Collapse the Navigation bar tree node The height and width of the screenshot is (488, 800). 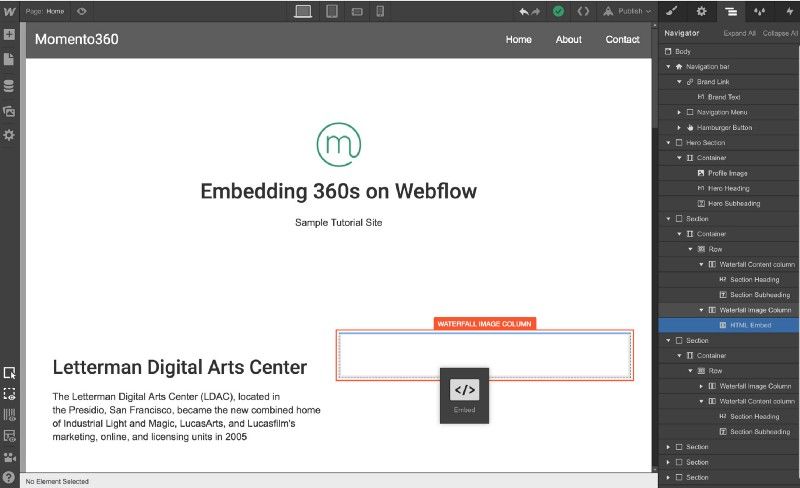(x=668, y=66)
